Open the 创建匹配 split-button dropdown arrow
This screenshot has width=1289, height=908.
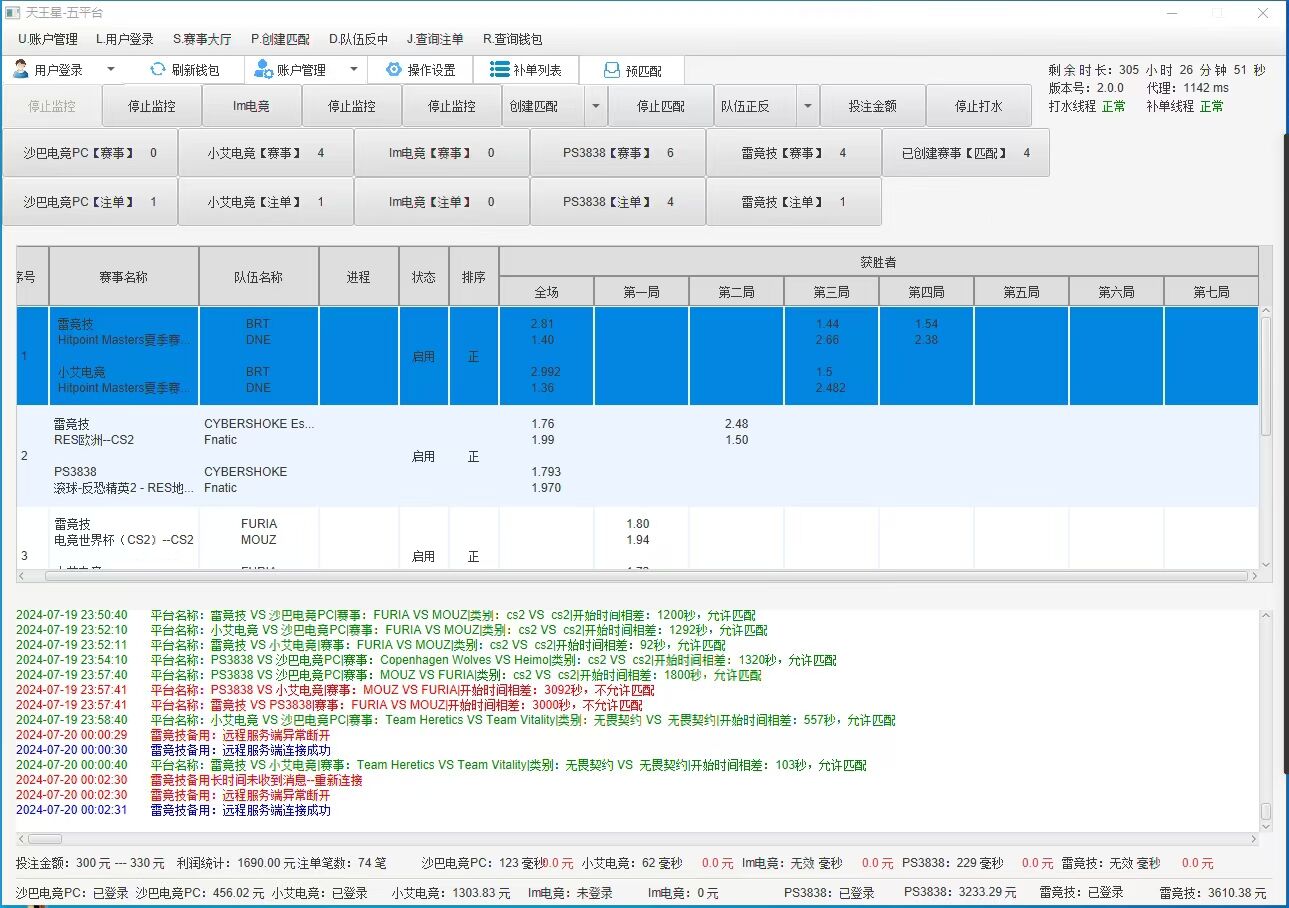point(595,106)
